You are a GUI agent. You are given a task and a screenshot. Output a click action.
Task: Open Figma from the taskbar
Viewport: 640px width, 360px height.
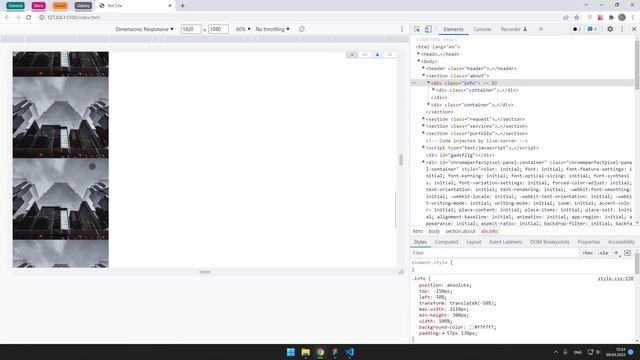(335, 352)
